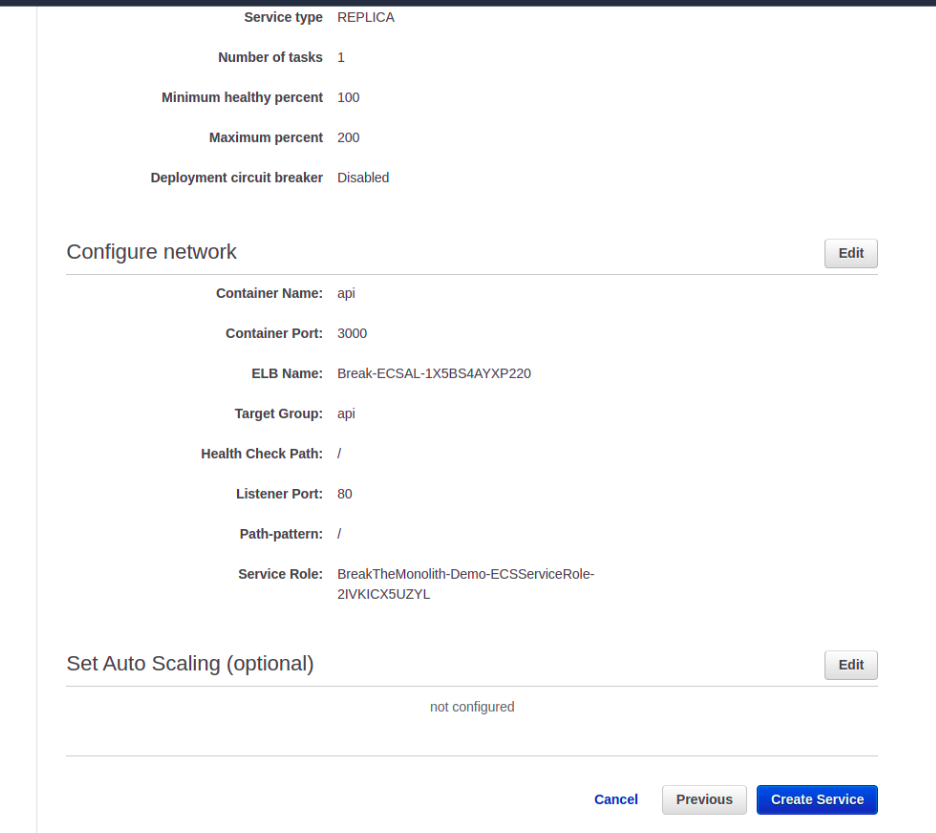Click the Container Name api value
This screenshot has height=833, width=936.
pos(345,293)
